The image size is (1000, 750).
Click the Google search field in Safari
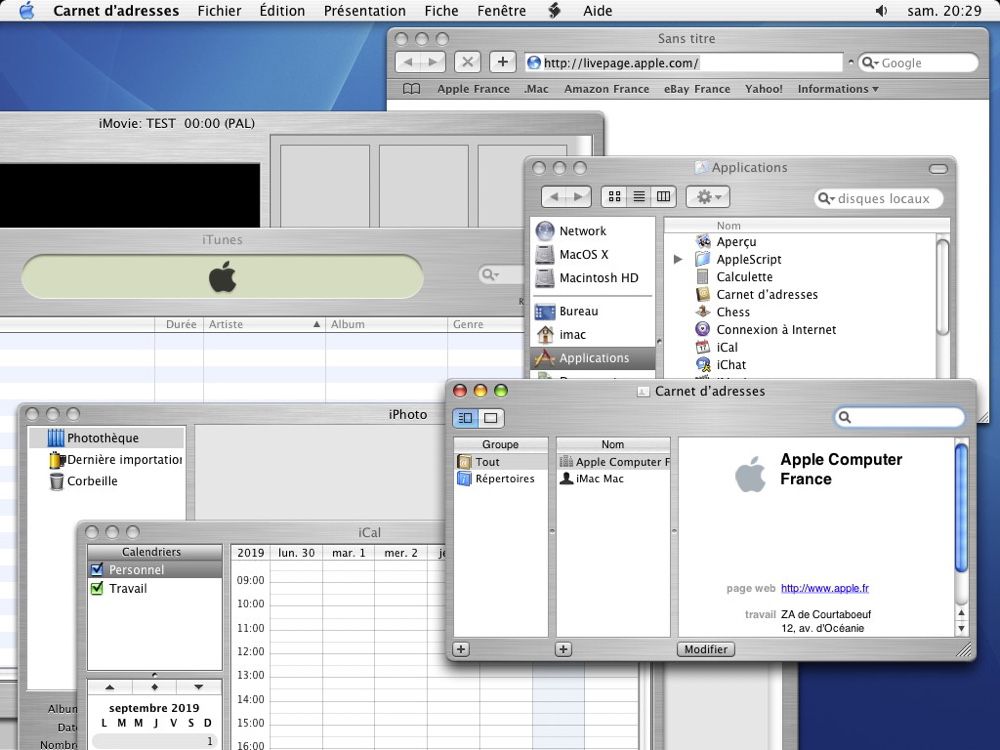[x=918, y=62]
